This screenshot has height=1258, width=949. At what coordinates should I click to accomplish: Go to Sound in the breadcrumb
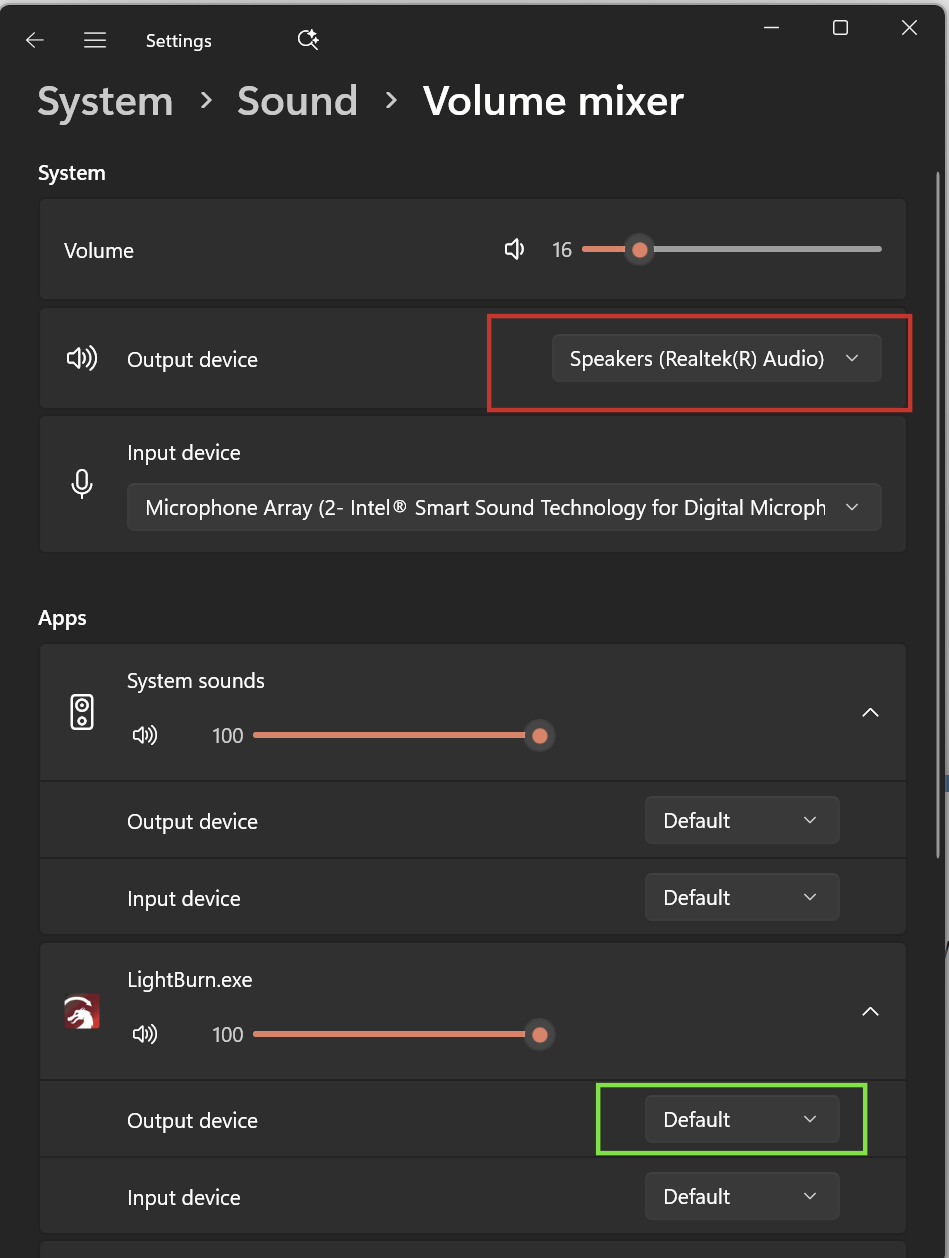point(297,102)
